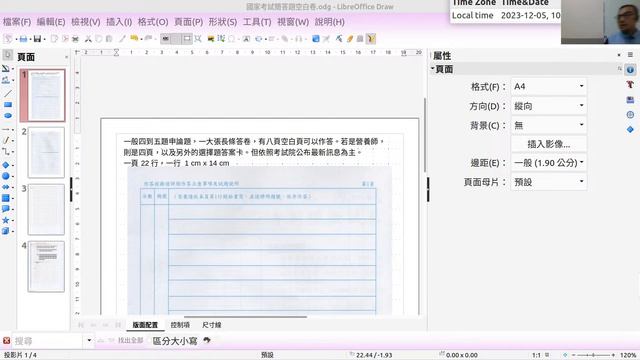Viewport: 640px width, 360px height.
Task: Open the 頁面(P) menu
Action: [189, 22]
